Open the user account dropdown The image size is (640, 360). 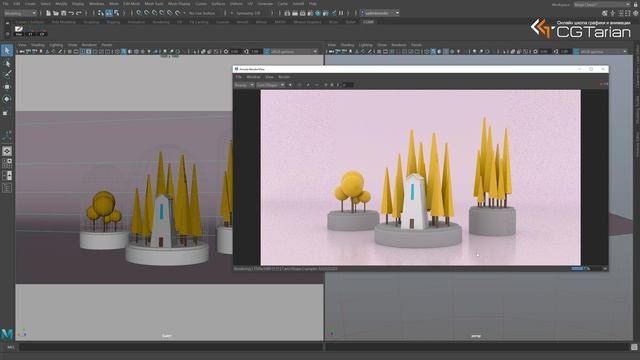[380, 13]
